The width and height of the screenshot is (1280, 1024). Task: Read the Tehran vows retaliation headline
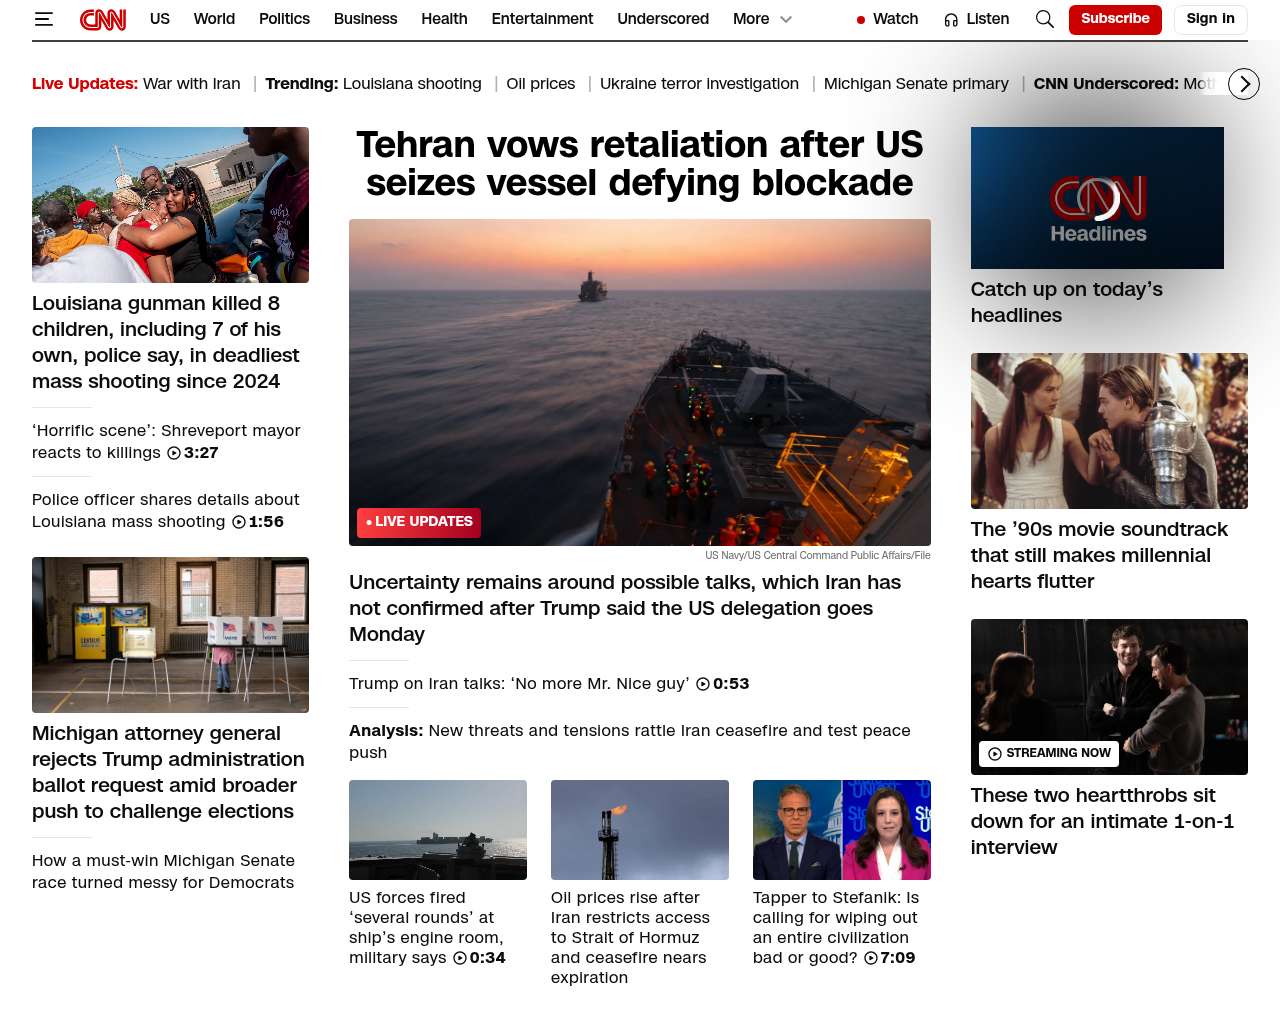pyautogui.click(x=639, y=164)
